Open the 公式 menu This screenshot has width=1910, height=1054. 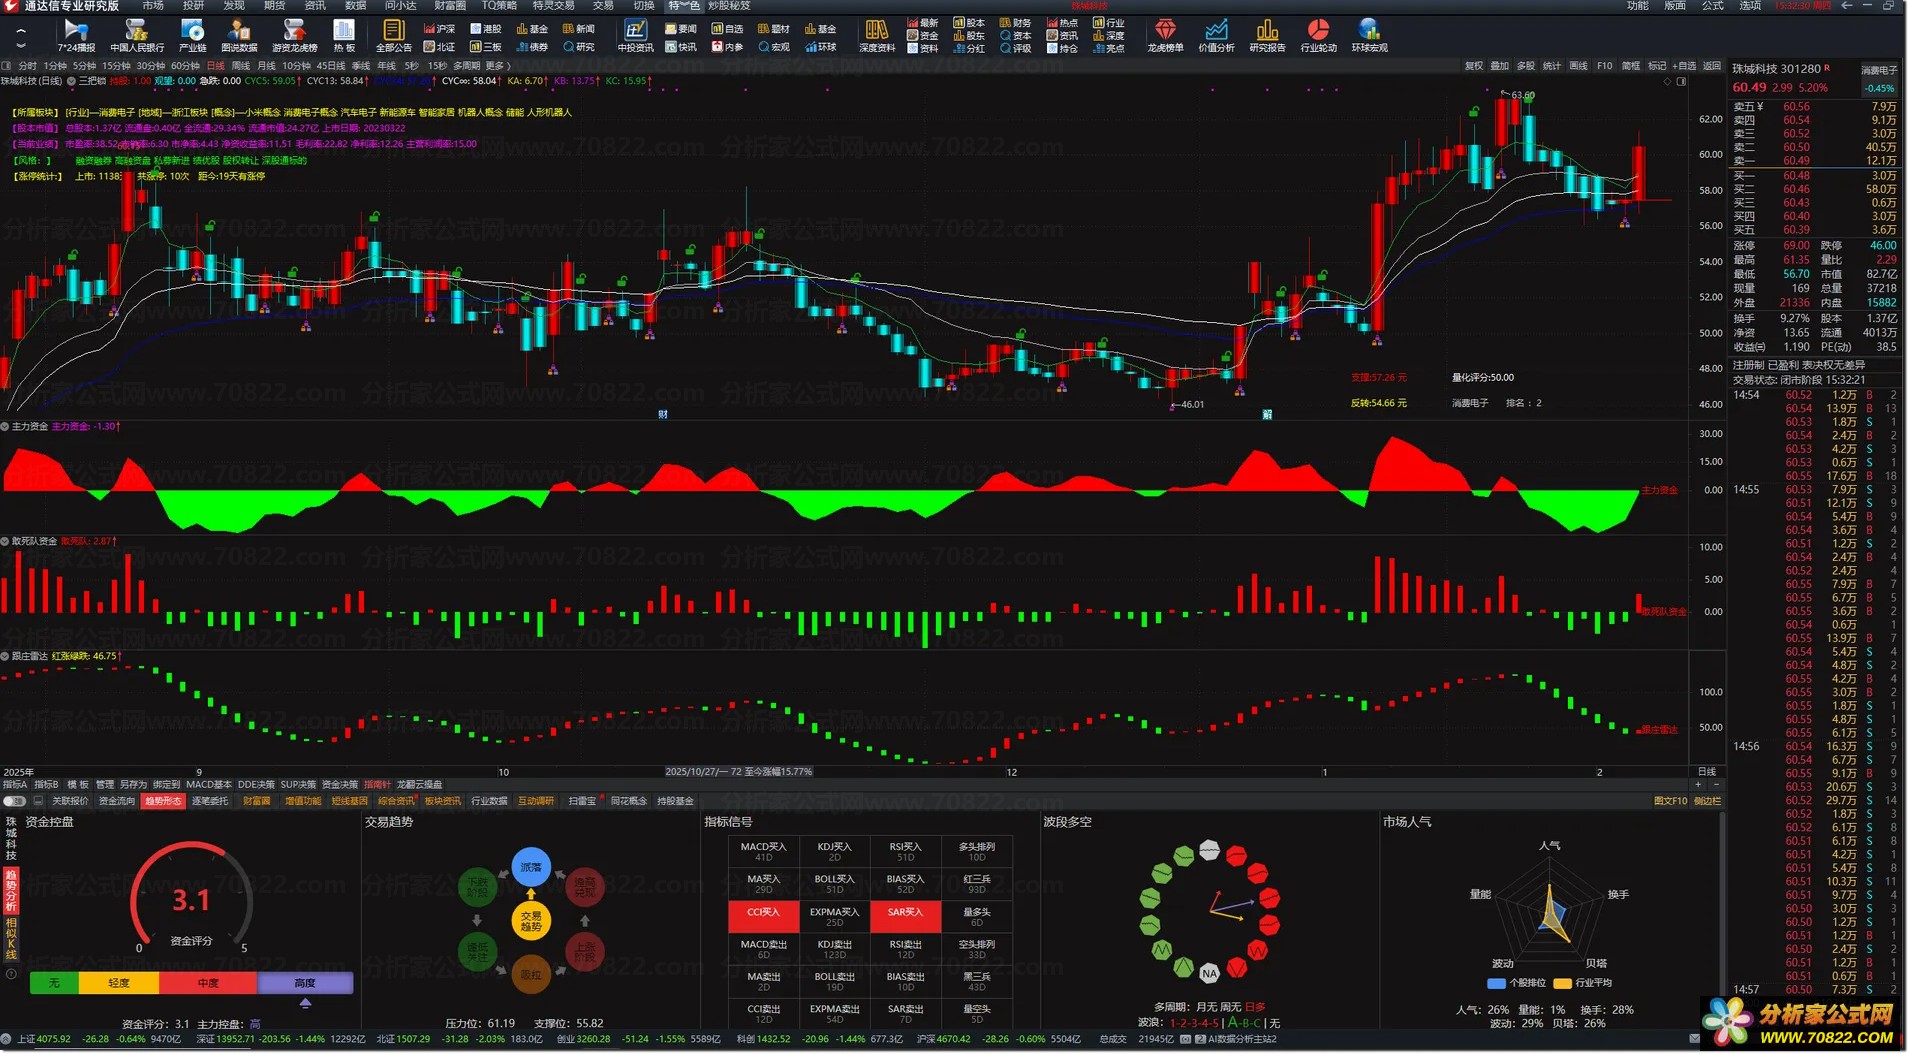coord(1713,6)
